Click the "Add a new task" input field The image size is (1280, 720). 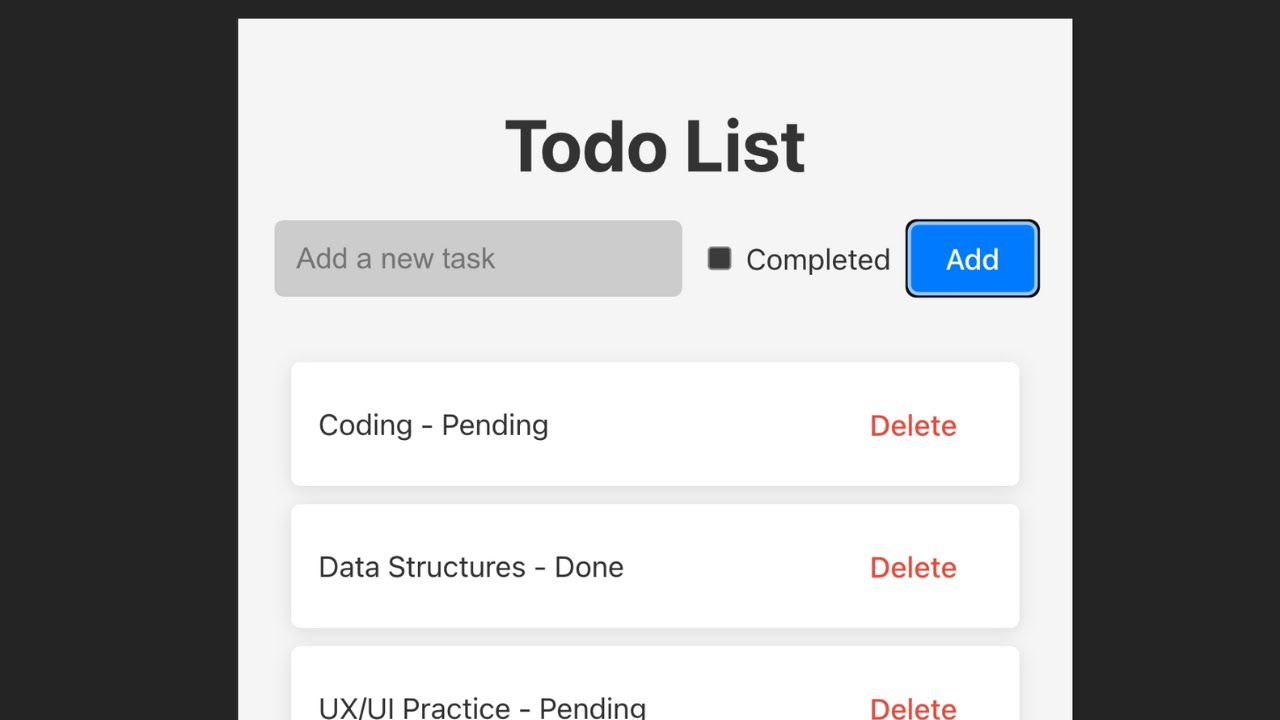pyautogui.click(x=478, y=259)
